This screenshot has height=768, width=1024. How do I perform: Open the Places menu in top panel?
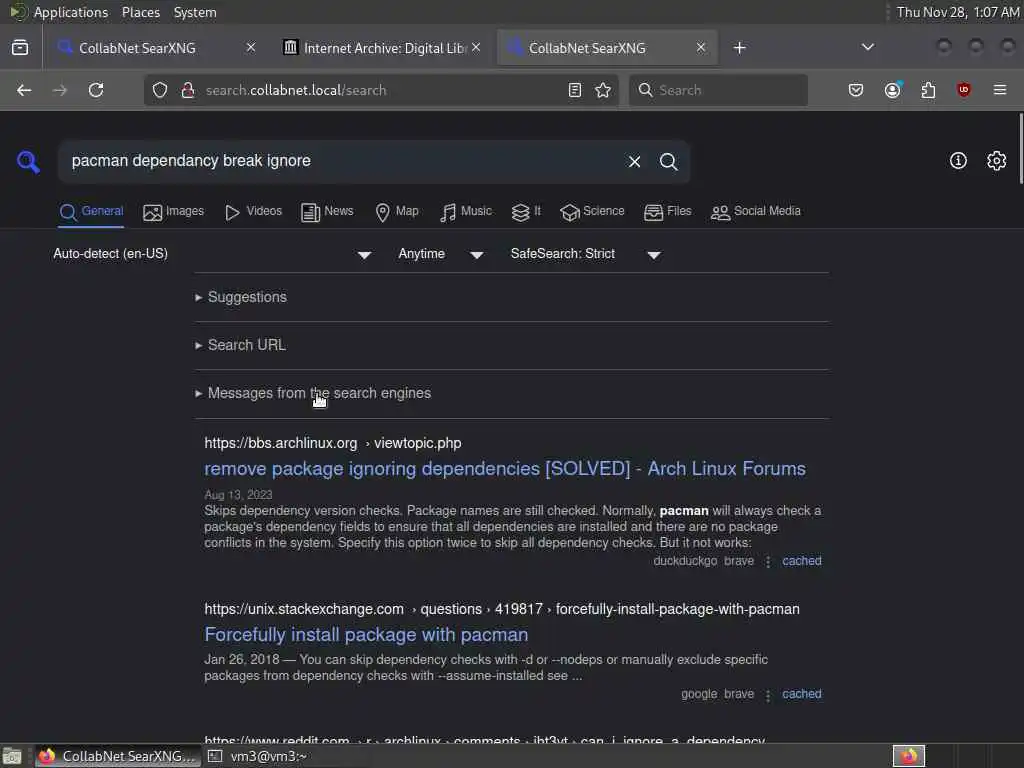[141, 12]
